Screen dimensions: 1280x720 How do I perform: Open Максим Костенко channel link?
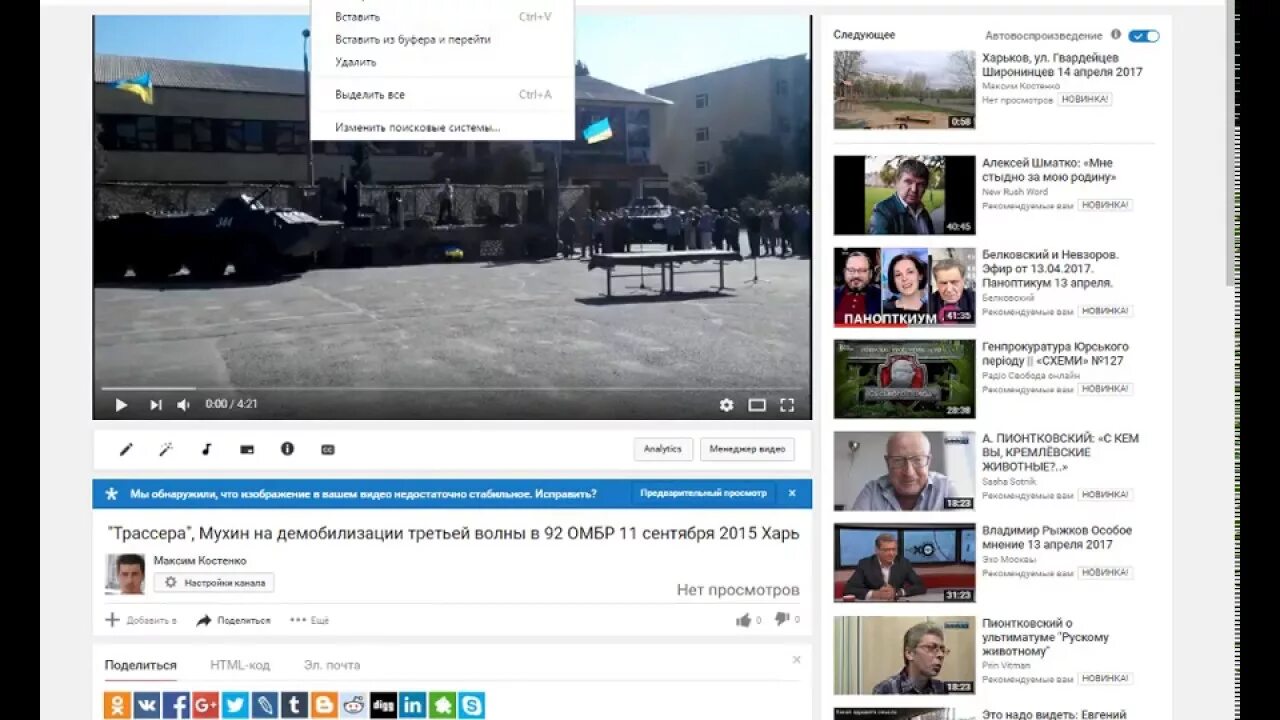click(200, 561)
